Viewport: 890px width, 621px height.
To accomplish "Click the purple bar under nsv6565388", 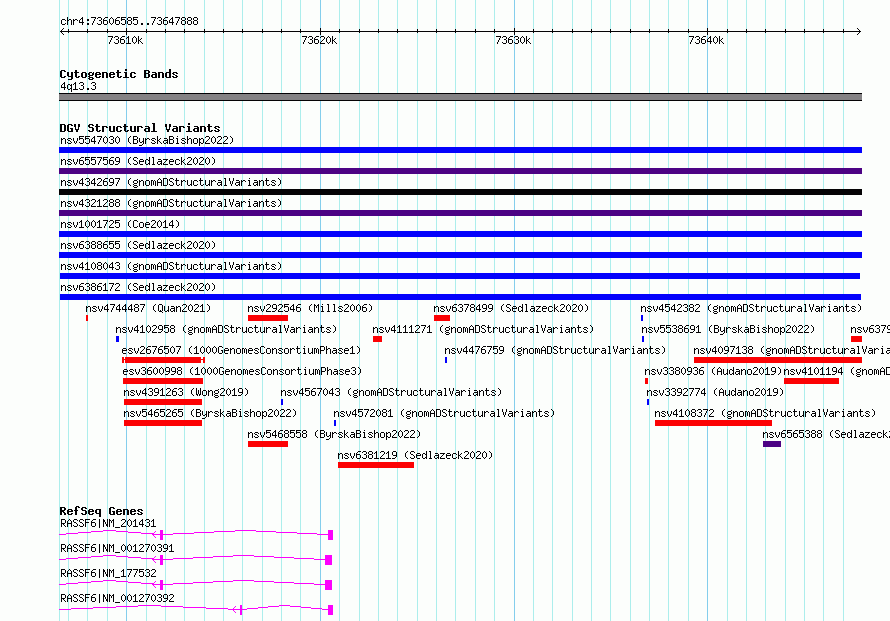I will (x=772, y=444).
